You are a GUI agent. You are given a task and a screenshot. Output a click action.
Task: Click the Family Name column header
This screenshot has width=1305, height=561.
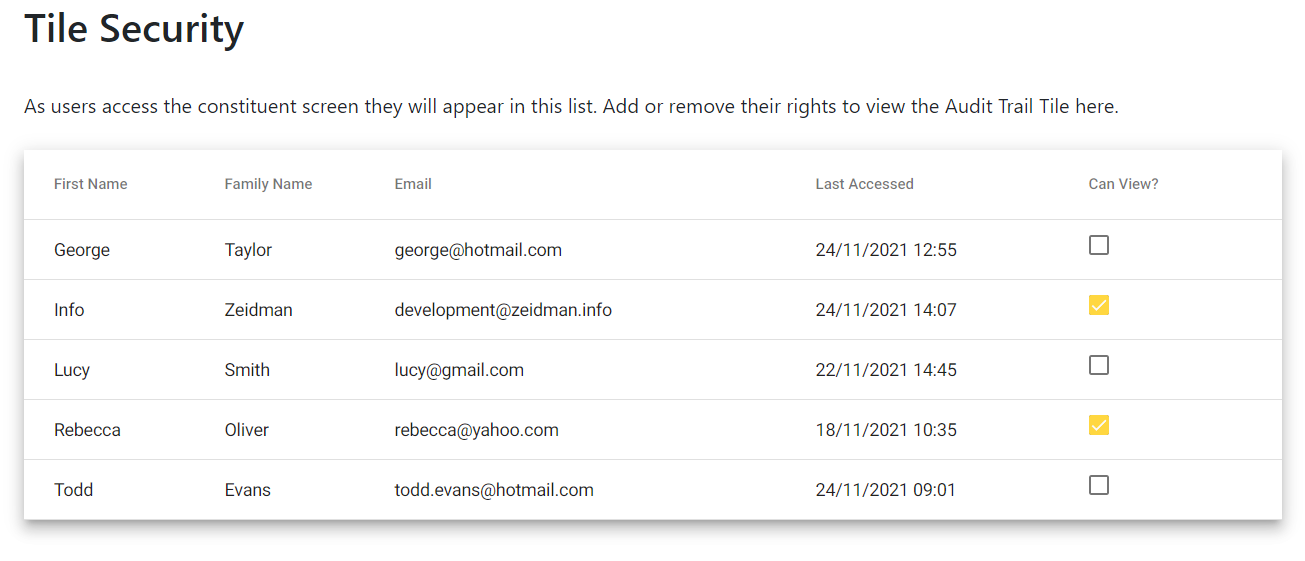pyautogui.click(x=268, y=184)
